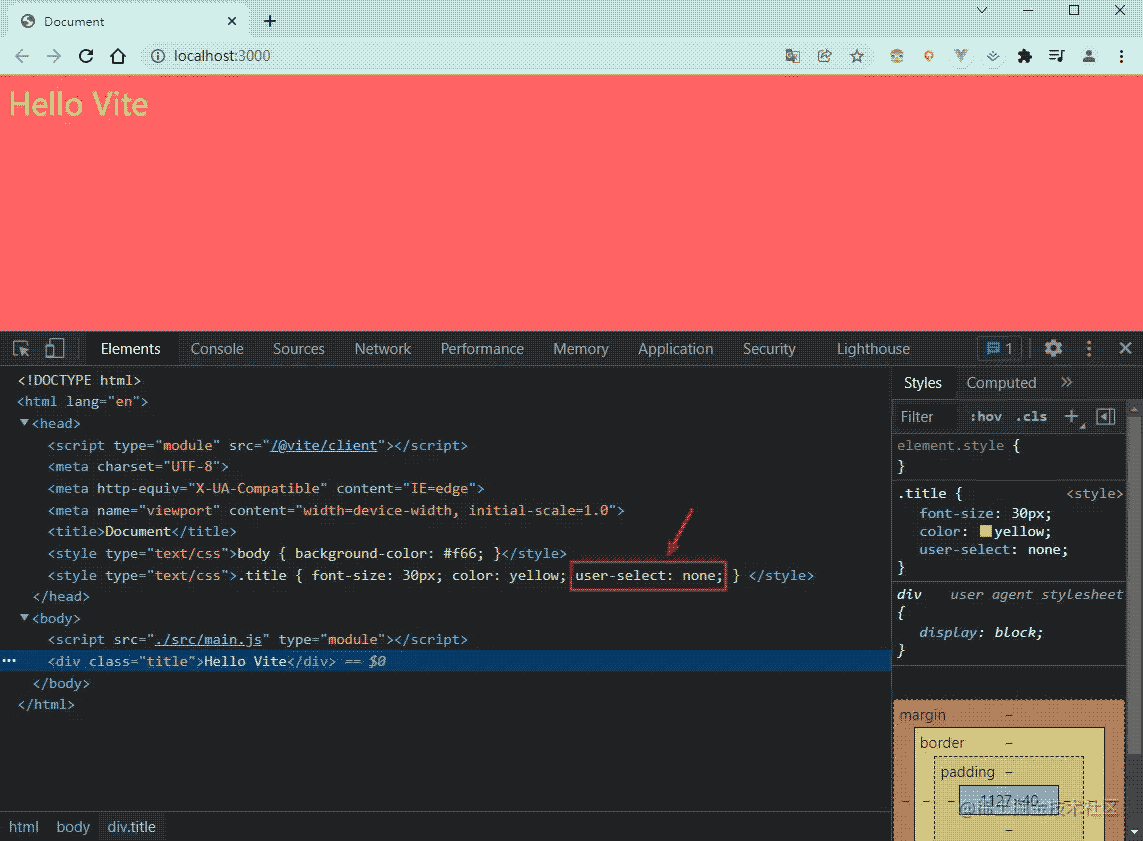Share this page via share icon
This screenshot has height=841, width=1143.
click(x=824, y=56)
